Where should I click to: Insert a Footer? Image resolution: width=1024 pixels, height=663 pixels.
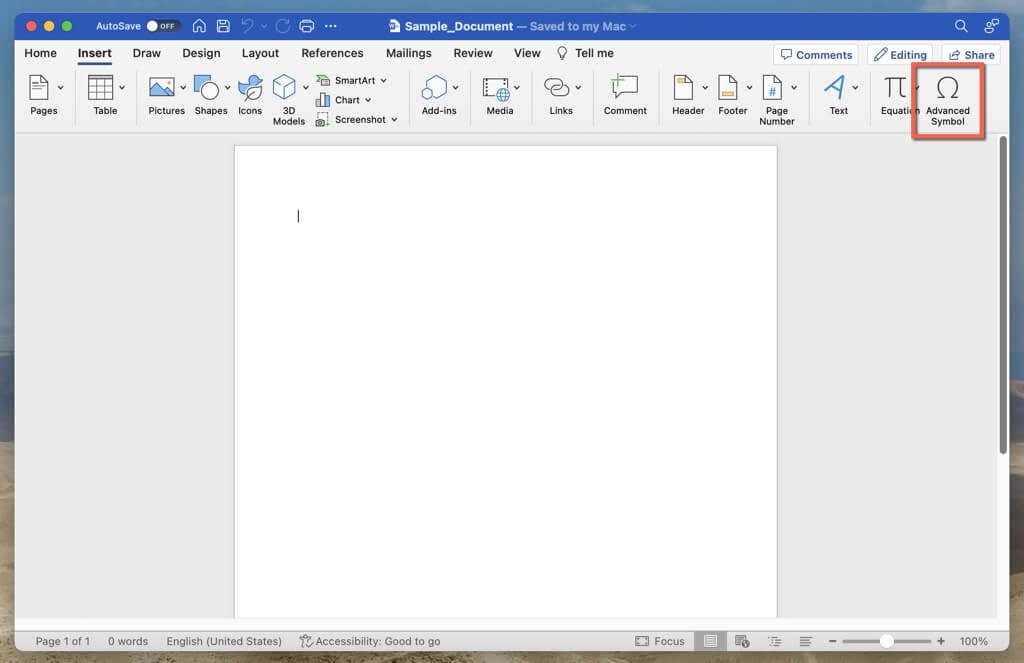(x=728, y=88)
